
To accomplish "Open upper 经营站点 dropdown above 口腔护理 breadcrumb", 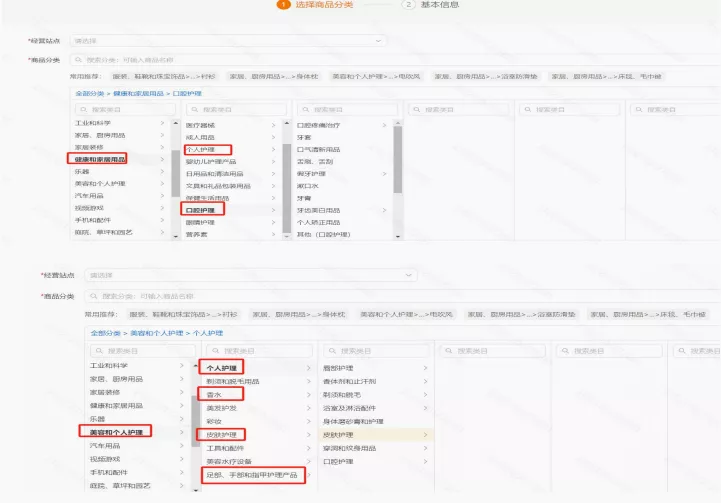I will pos(228,41).
